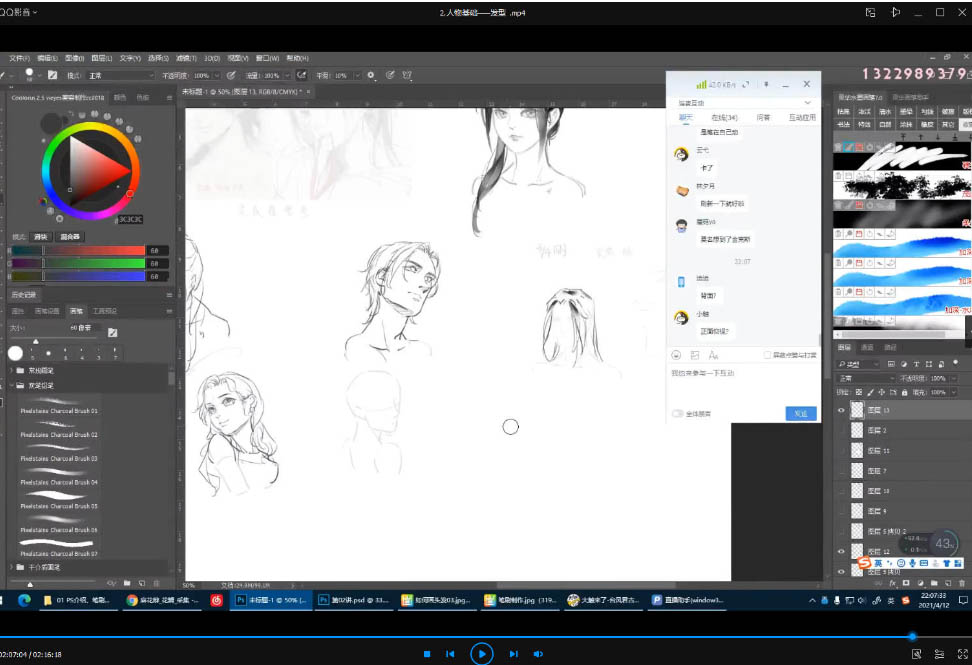Switch to the 混合器 mixer button
972x665 pixels.
70,237
